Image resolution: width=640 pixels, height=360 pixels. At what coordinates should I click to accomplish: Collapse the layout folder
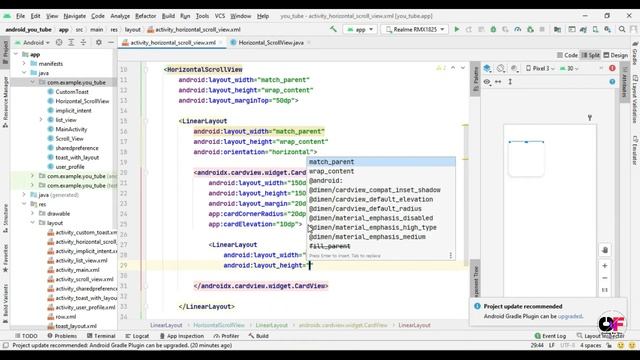pos(33,223)
